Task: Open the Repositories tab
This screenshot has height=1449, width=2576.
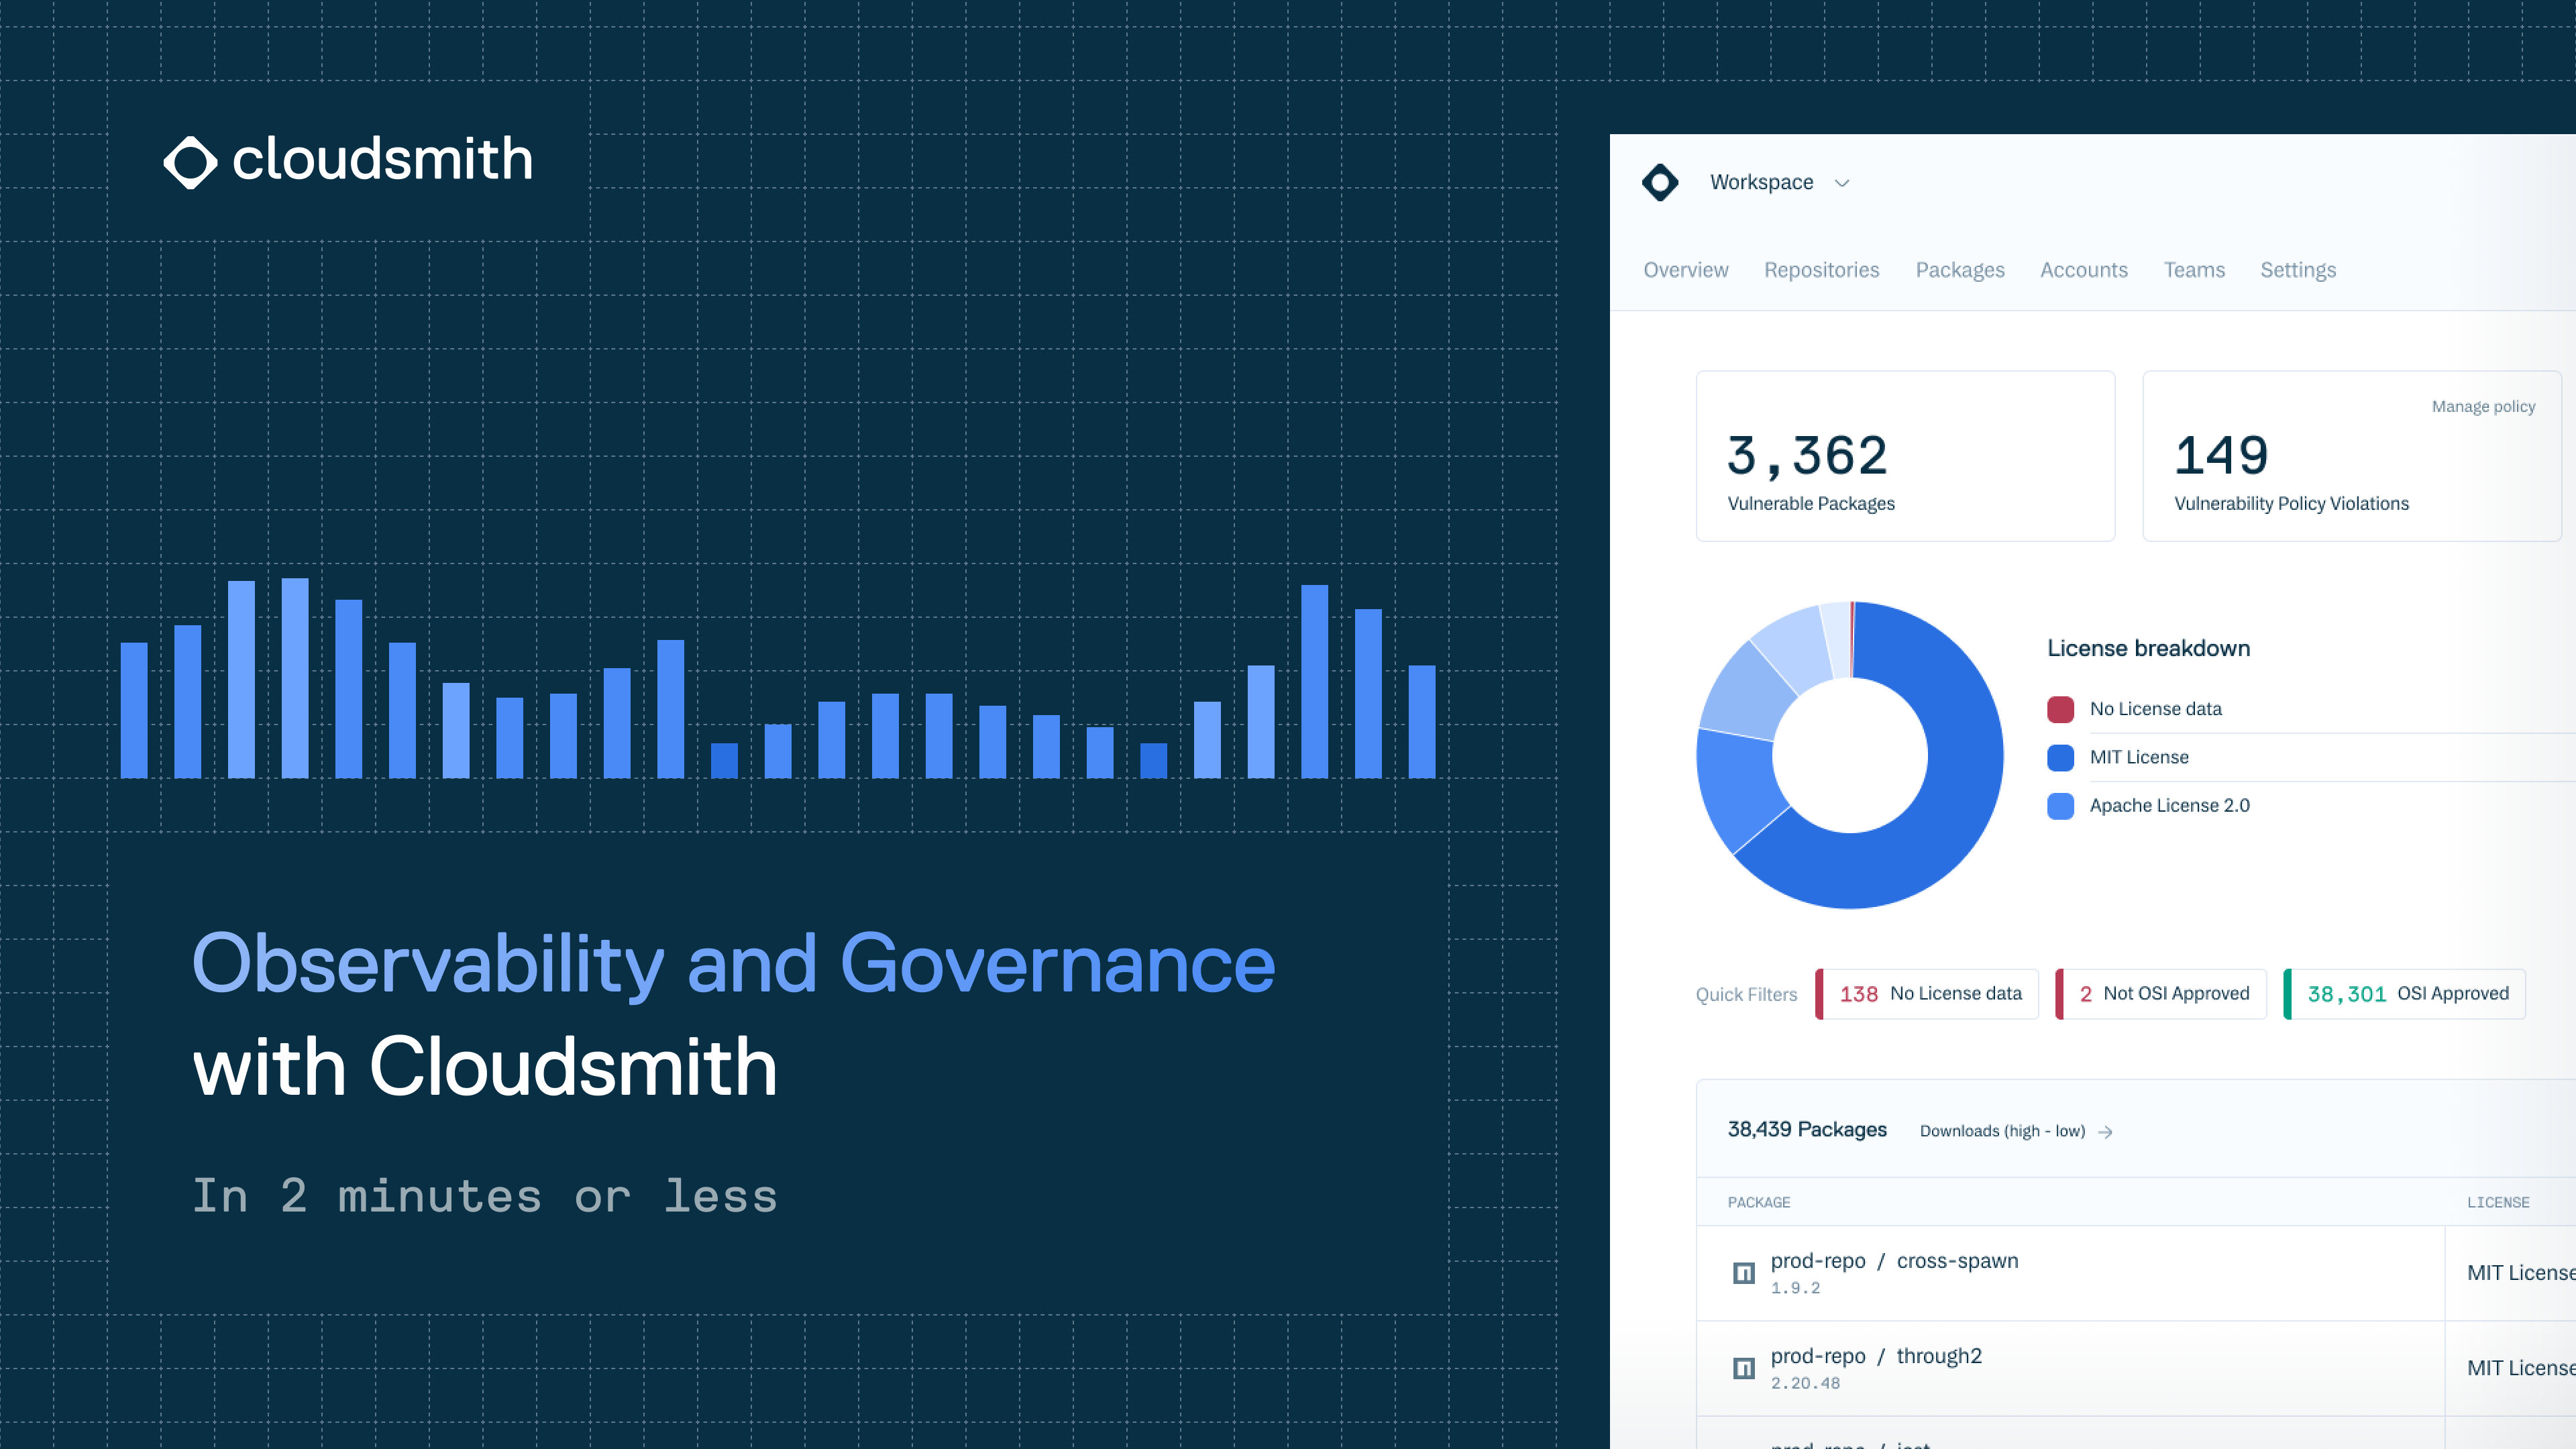Action: pyautogui.click(x=1821, y=270)
